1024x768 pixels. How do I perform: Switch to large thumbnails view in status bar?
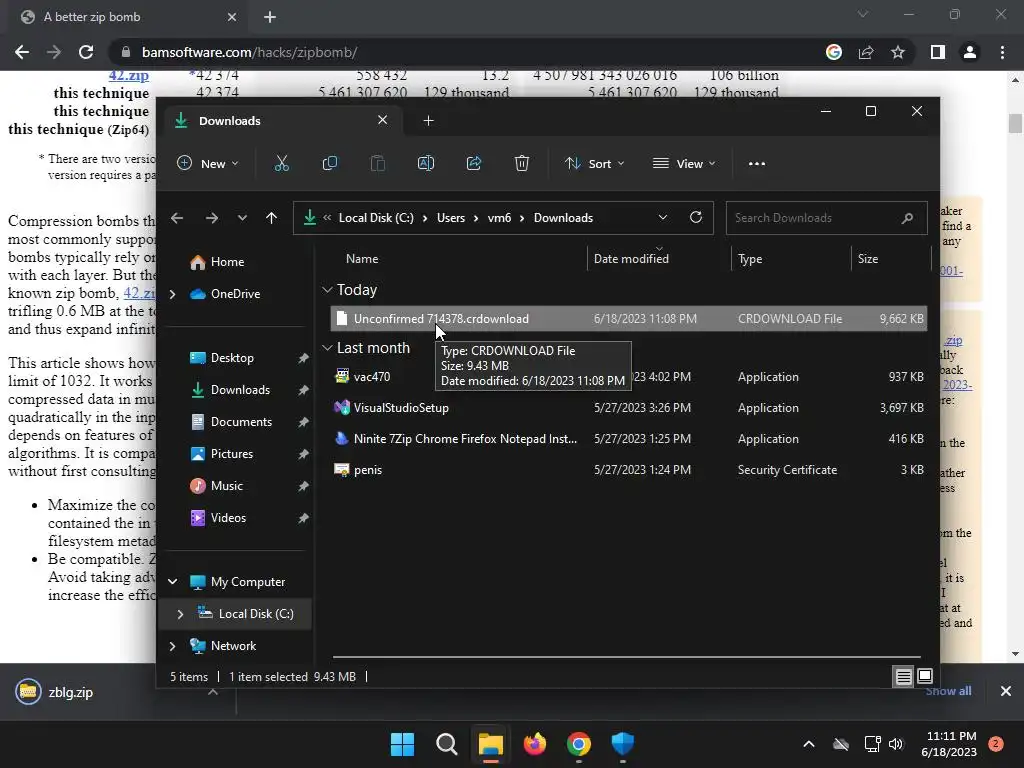pos(925,676)
